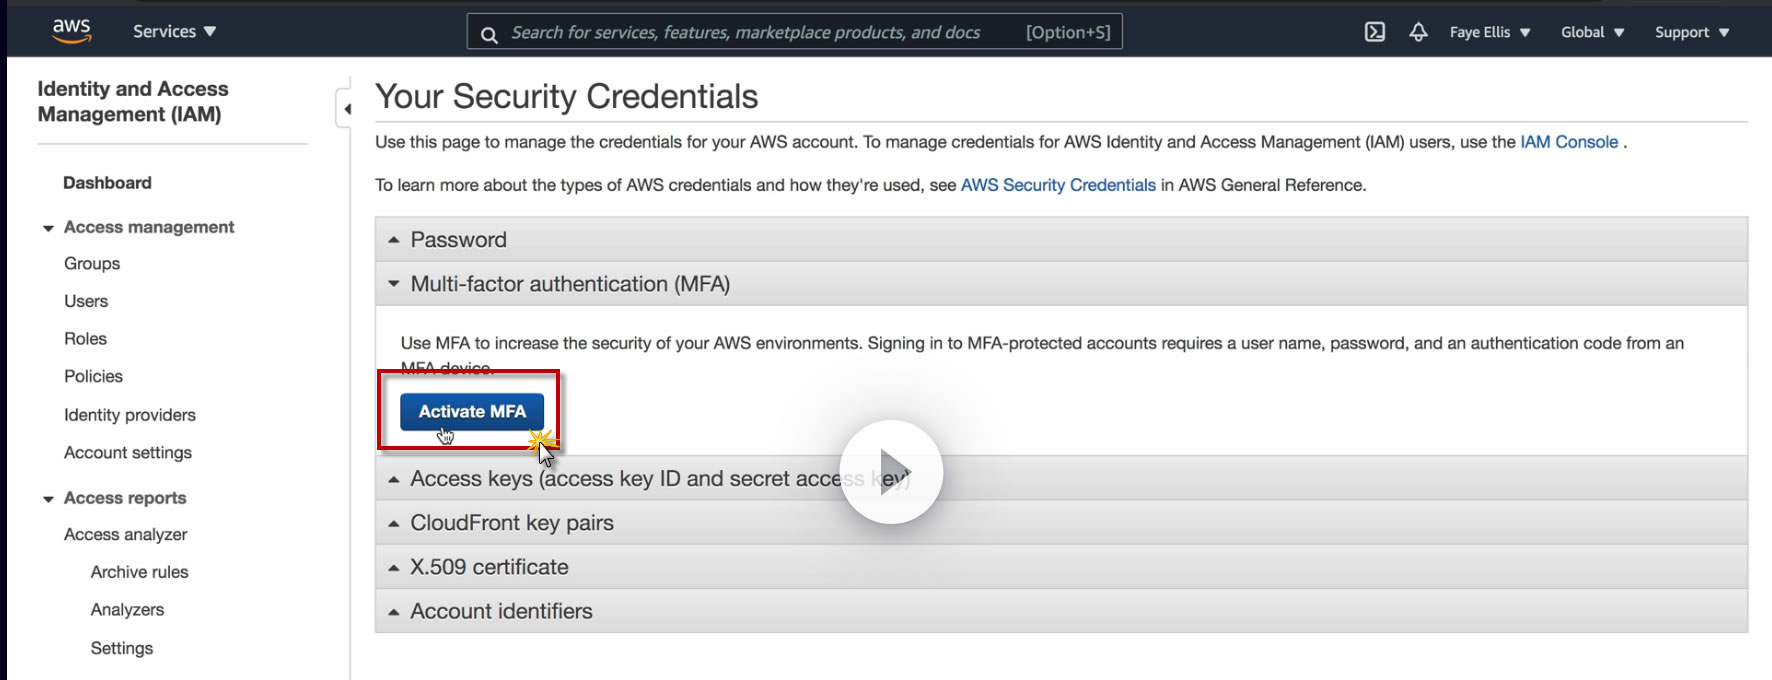
Task: Open the Global region dropdown
Action: click(x=1592, y=32)
